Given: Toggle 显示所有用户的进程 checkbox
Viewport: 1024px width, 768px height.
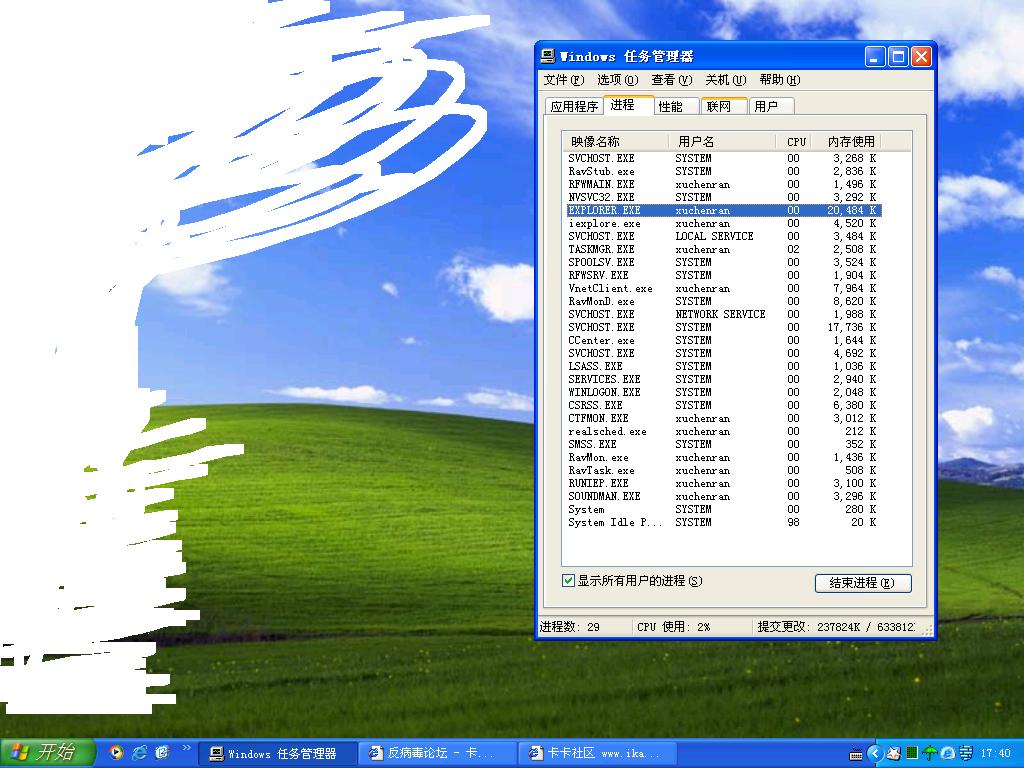Looking at the screenshot, I should tap(568, 581).
